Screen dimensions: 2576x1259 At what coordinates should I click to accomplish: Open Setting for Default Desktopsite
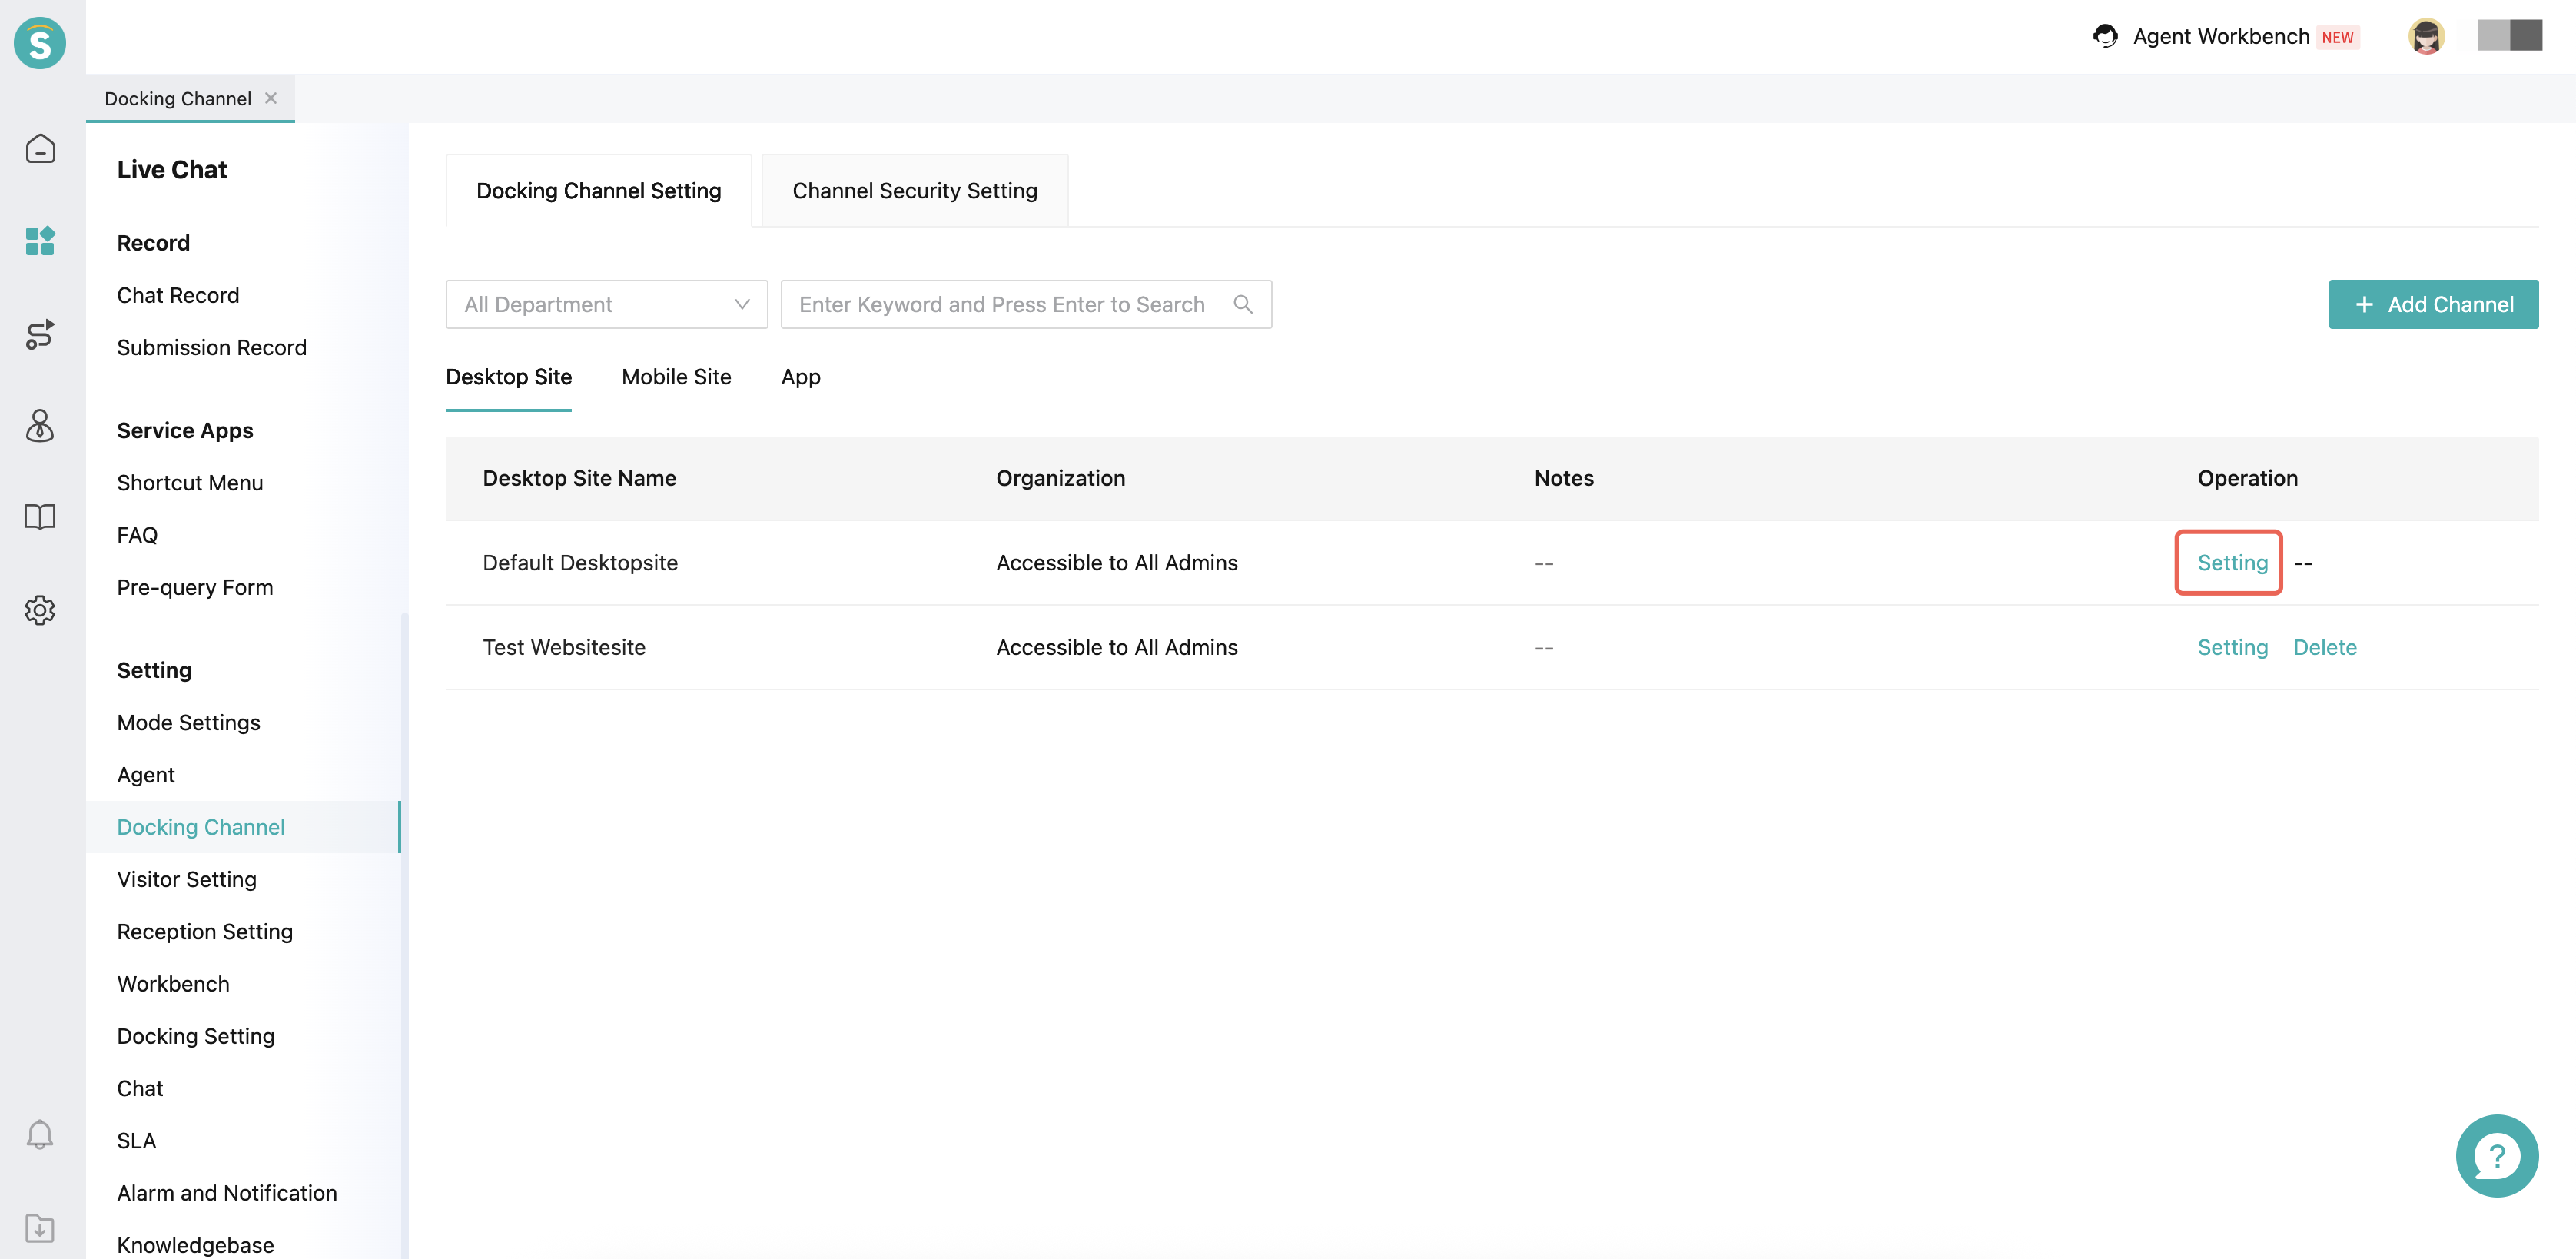[2232, 563]
